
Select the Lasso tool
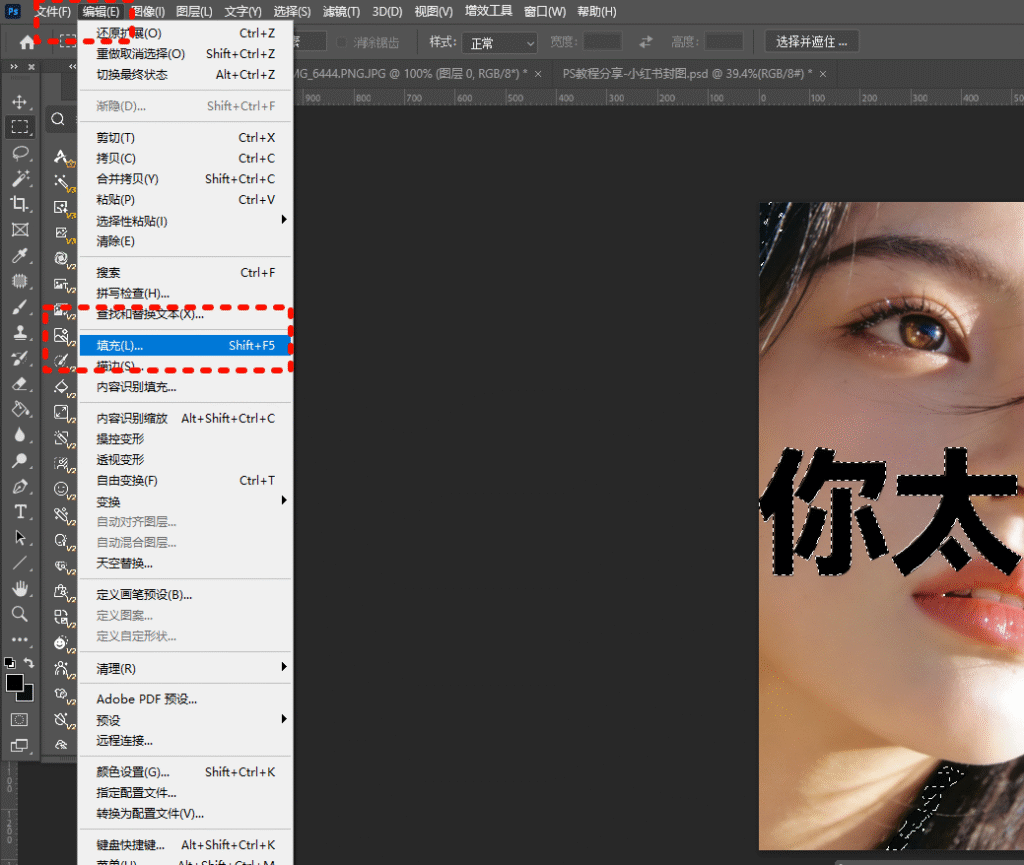[18, 153]
